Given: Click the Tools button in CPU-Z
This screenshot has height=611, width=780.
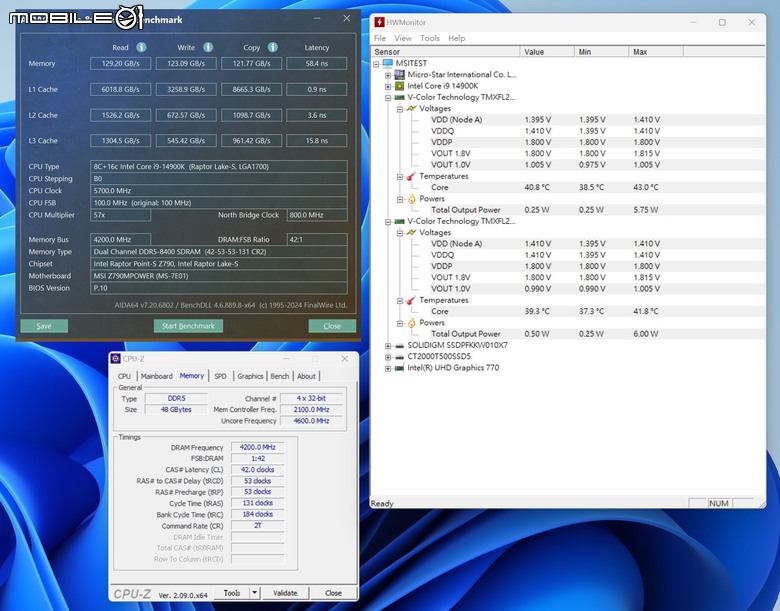Looking at the screenshot, I should click(x=232, y=593).
